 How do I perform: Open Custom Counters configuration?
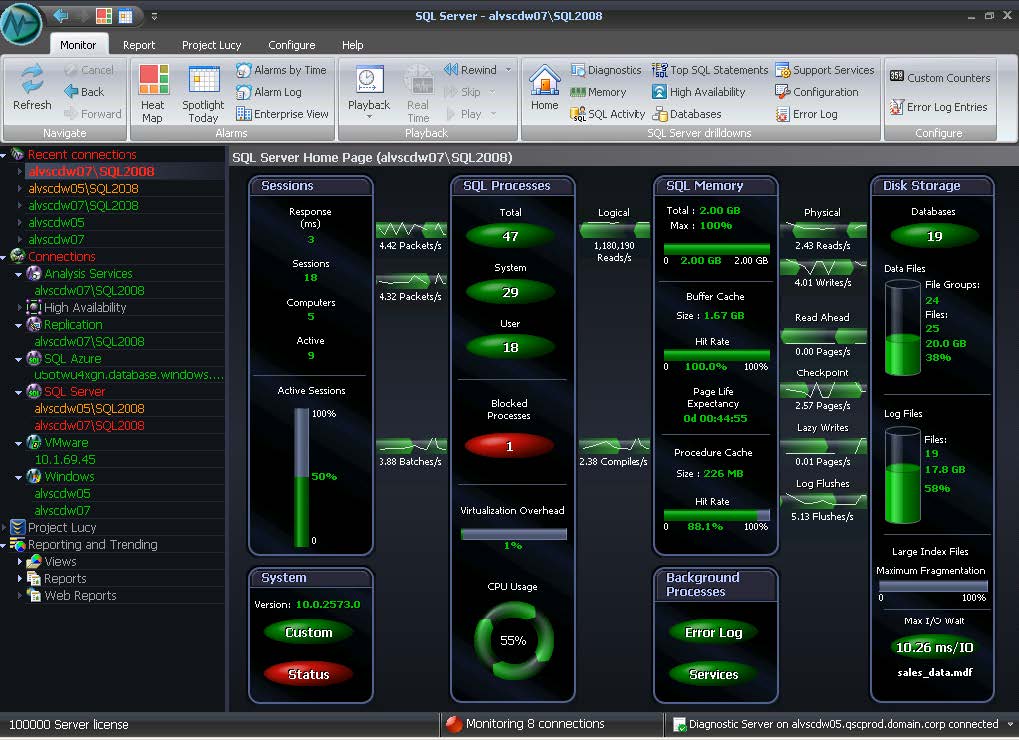click(x=940, y=78)
